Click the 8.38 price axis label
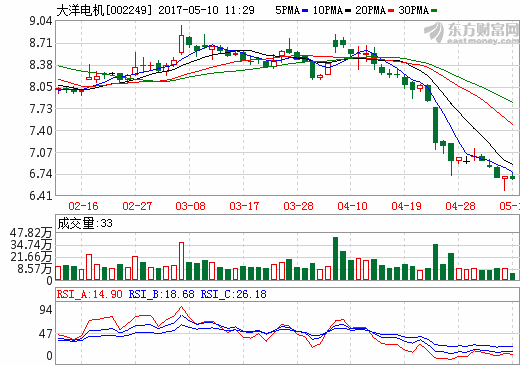Screen dimensions: 520x365 click(x=41, y=65)
